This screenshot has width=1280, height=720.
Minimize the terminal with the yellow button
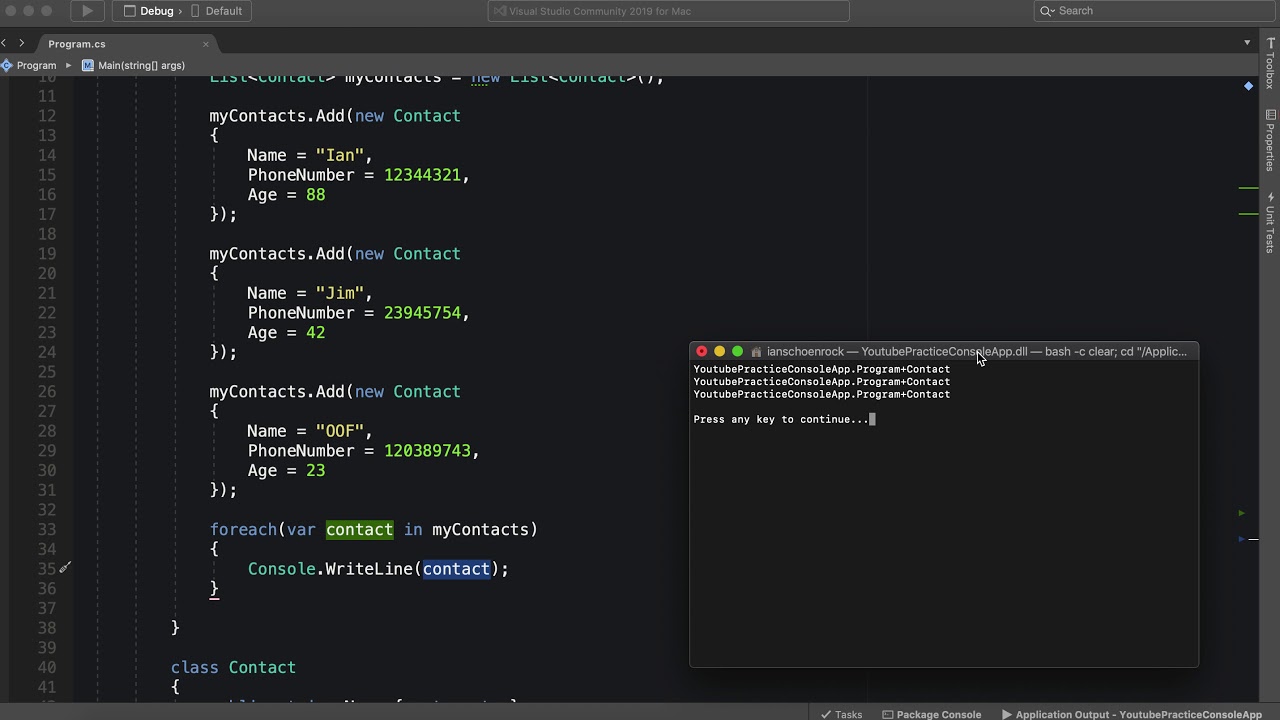click(x=720, y=351)
